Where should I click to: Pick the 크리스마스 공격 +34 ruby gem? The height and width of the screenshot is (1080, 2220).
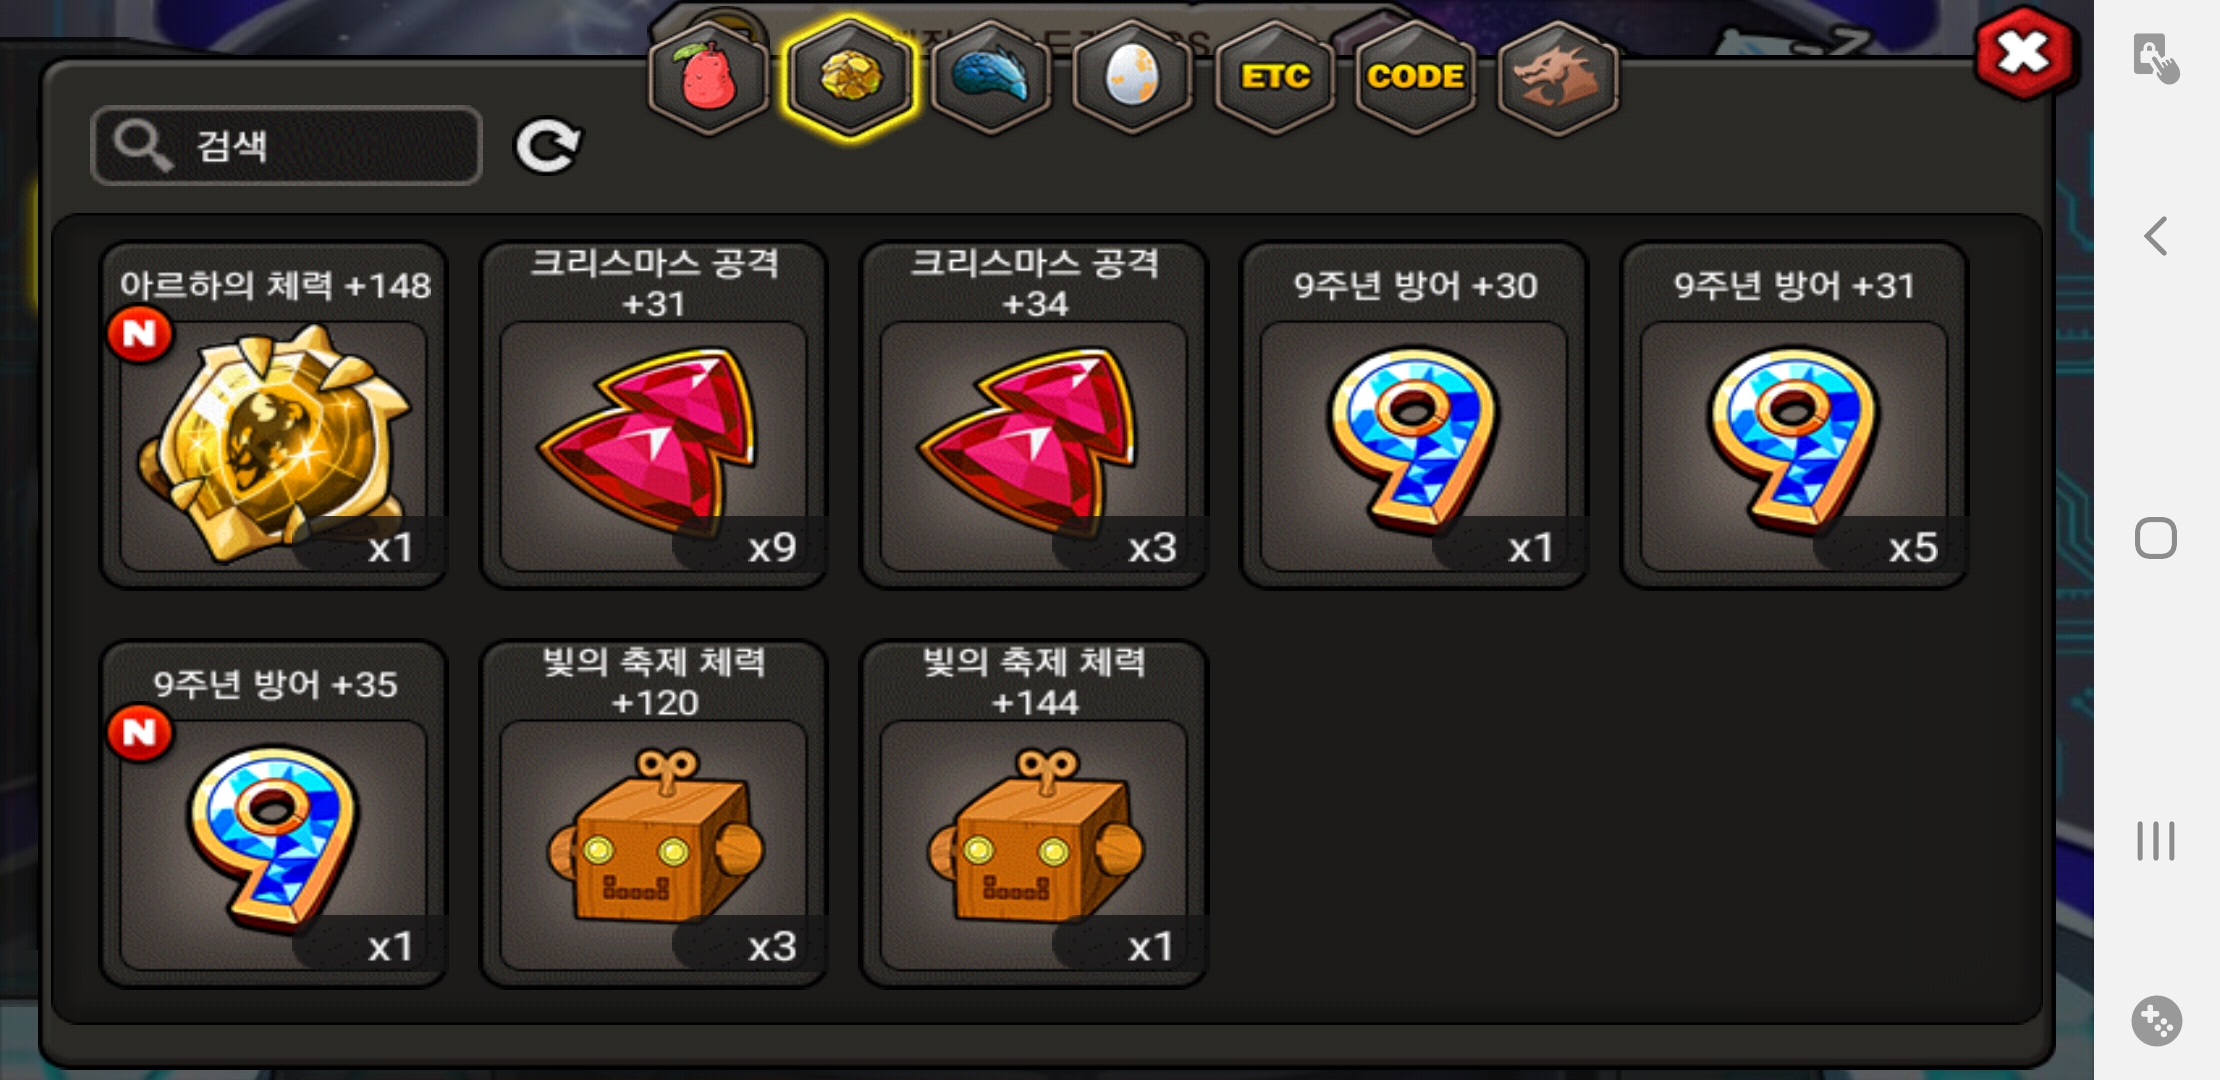pyautogui.click(x=1034, y=415)
